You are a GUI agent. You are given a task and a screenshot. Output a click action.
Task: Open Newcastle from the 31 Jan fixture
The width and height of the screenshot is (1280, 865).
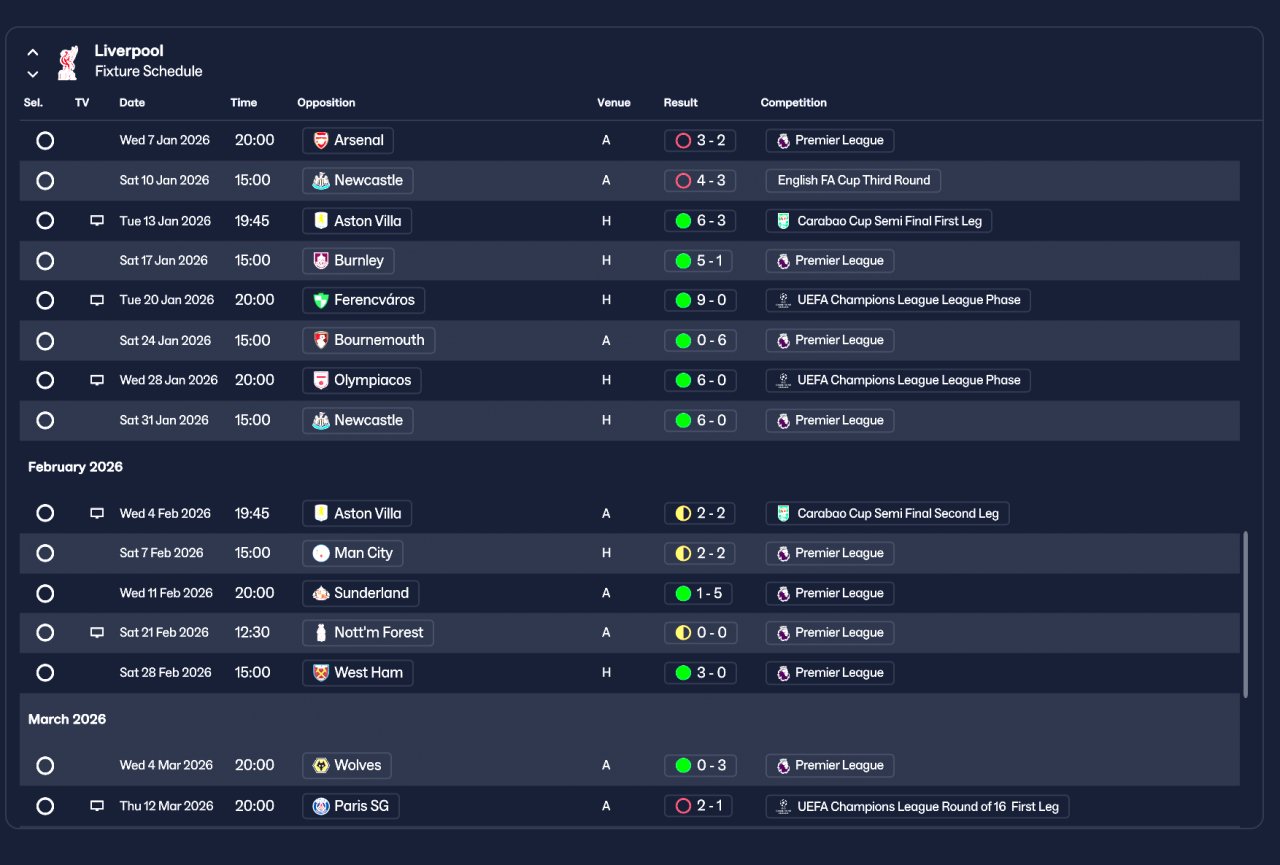click(x=358, y=420)
